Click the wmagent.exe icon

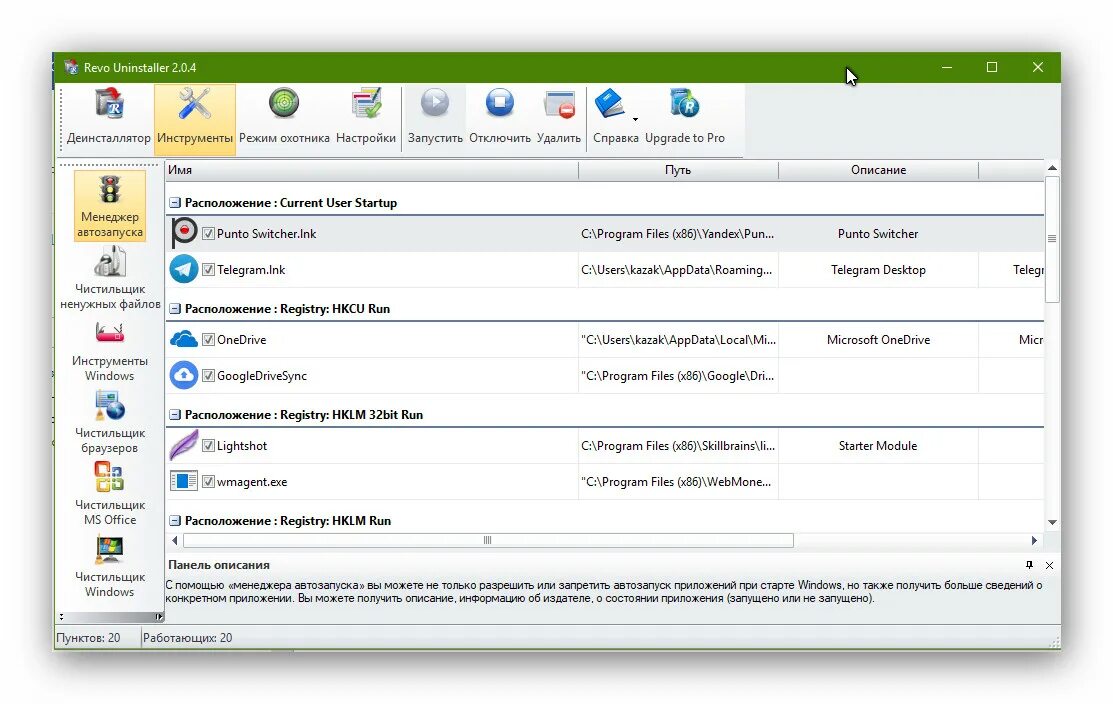click(x=184, y=481)
